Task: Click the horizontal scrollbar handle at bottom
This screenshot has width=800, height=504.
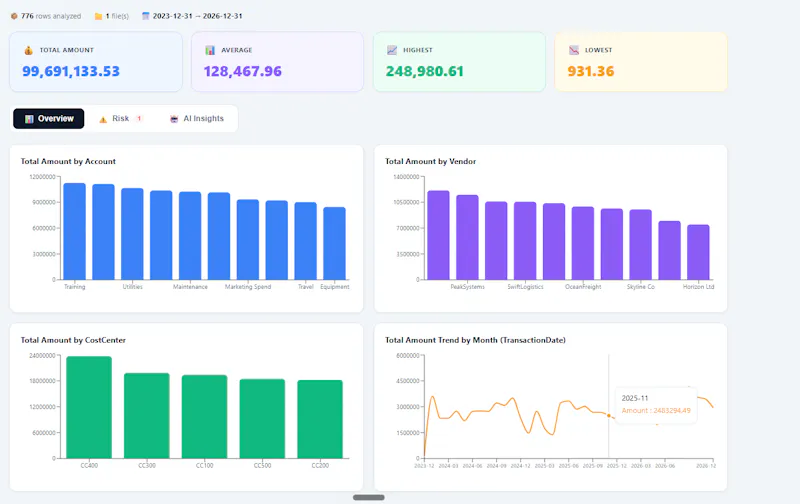Action: pos(369,497)
